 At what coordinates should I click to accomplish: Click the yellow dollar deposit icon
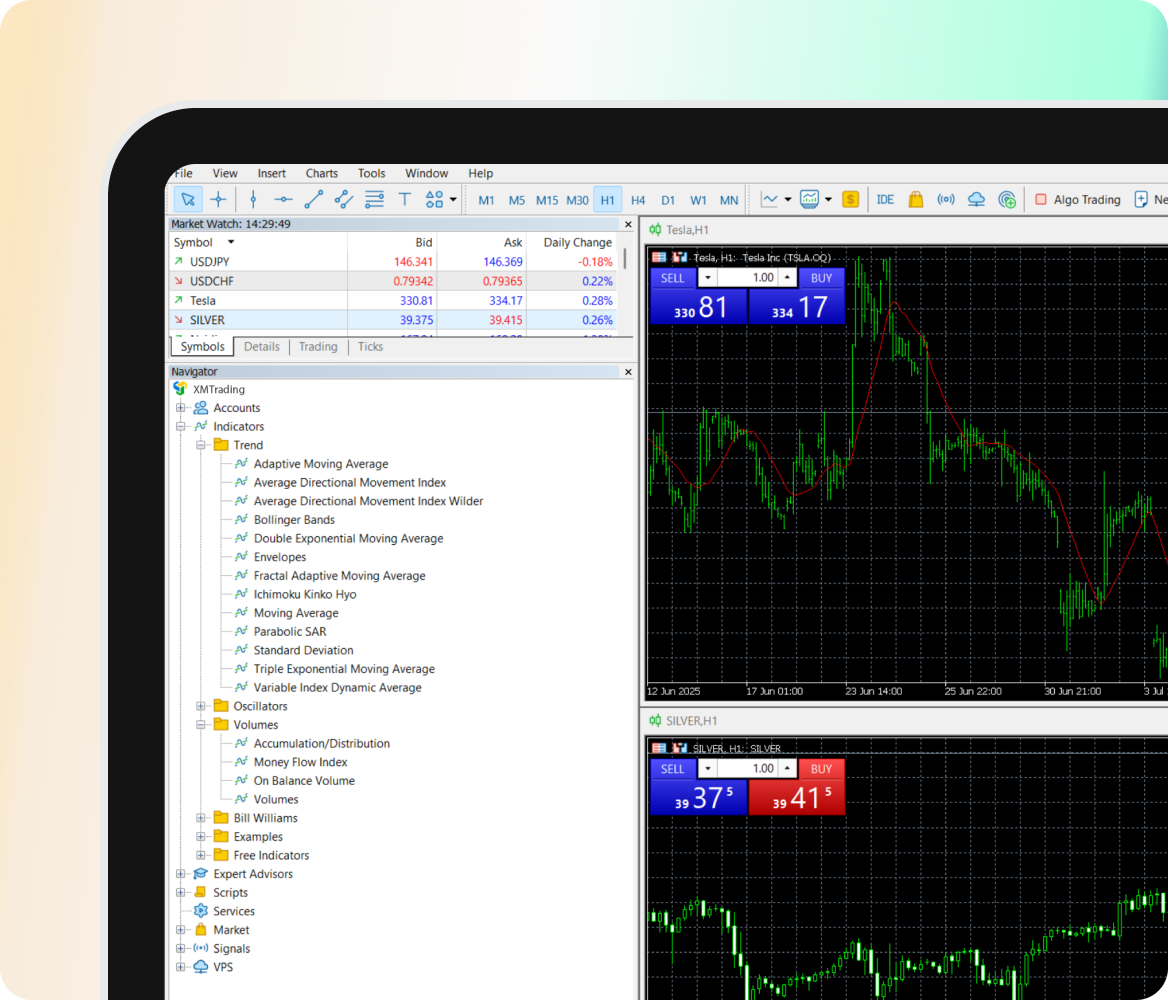point(850,199)
